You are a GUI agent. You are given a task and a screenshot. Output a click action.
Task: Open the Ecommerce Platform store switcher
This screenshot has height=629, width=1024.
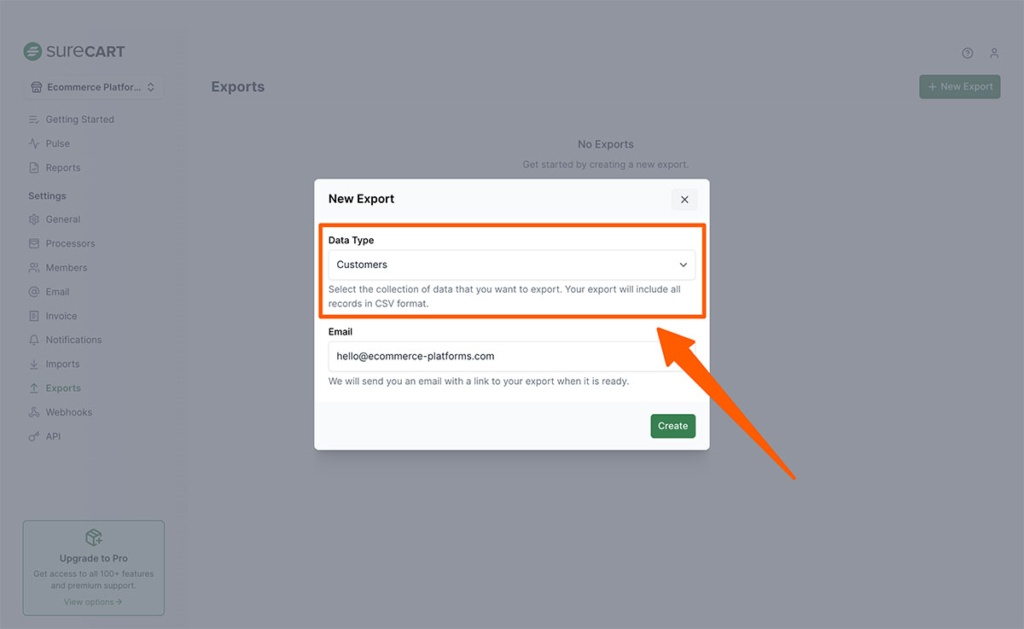(93, 87)
